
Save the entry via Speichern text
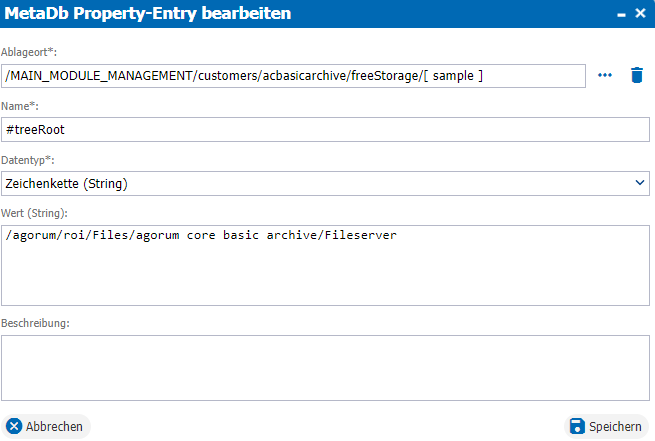point(615,427)
